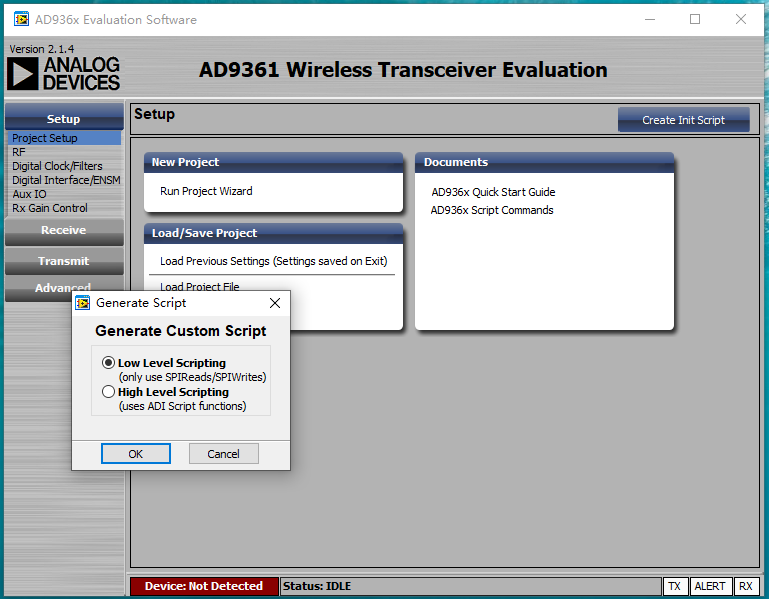The width and height of the screenshot is (769, 599).
Task: Click the Device: Not Detected indicator
Action: tap(204, 586)
